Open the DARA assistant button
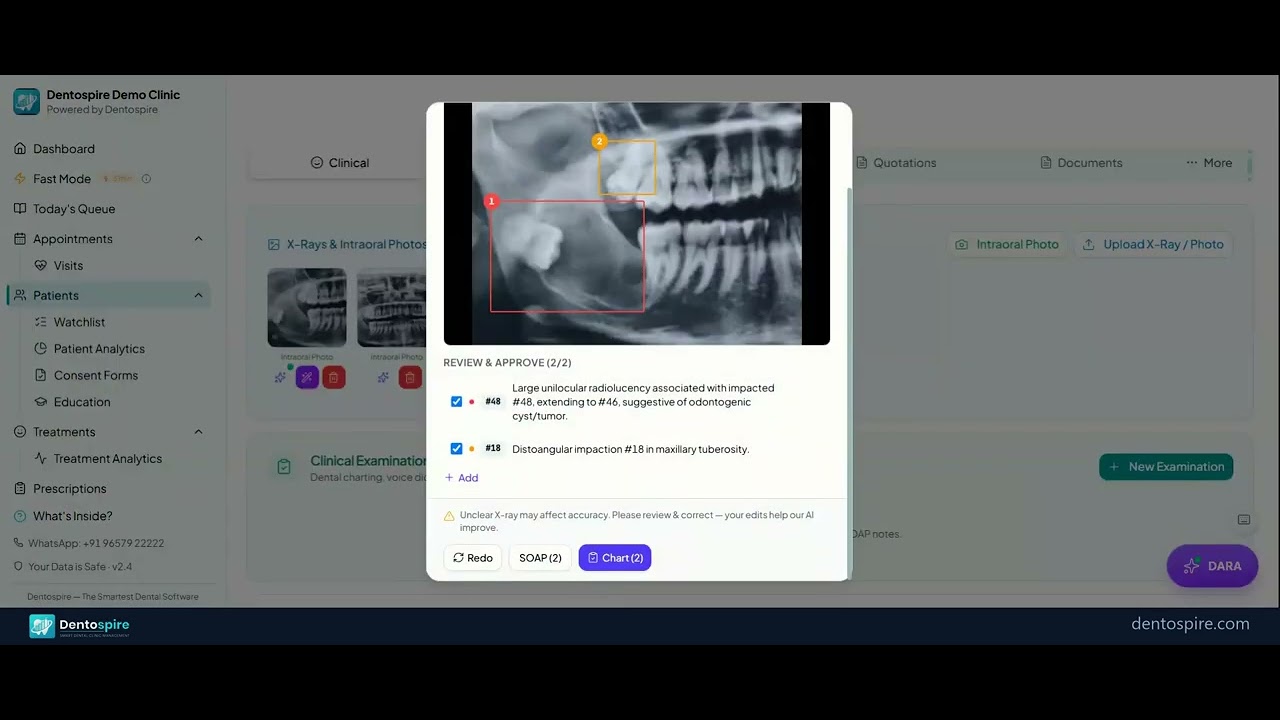Image resolution: width=1280 pixels, height=720 pixels. pos(1212,566)
